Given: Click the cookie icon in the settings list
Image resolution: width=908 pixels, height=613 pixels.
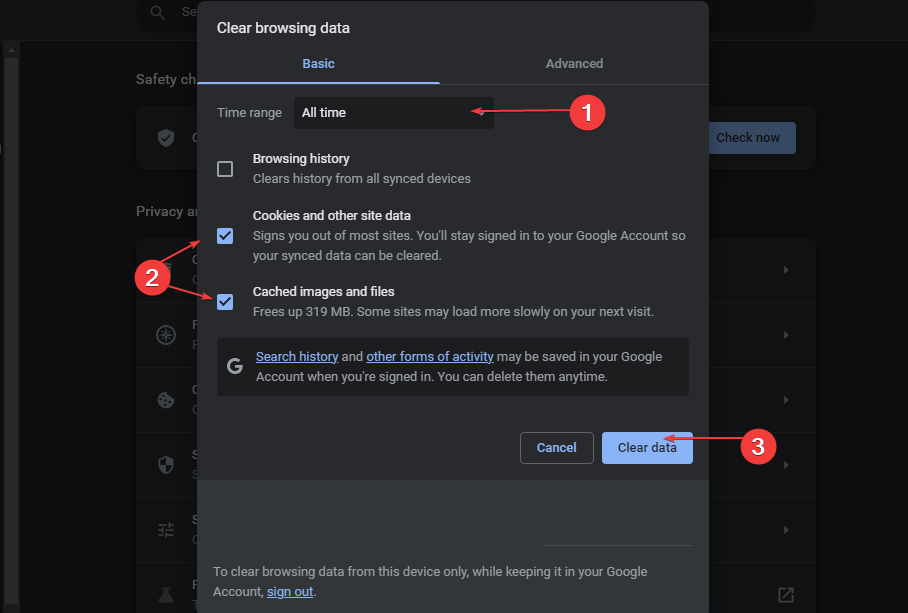Looking at the screenshot, I should click(166, 400).
